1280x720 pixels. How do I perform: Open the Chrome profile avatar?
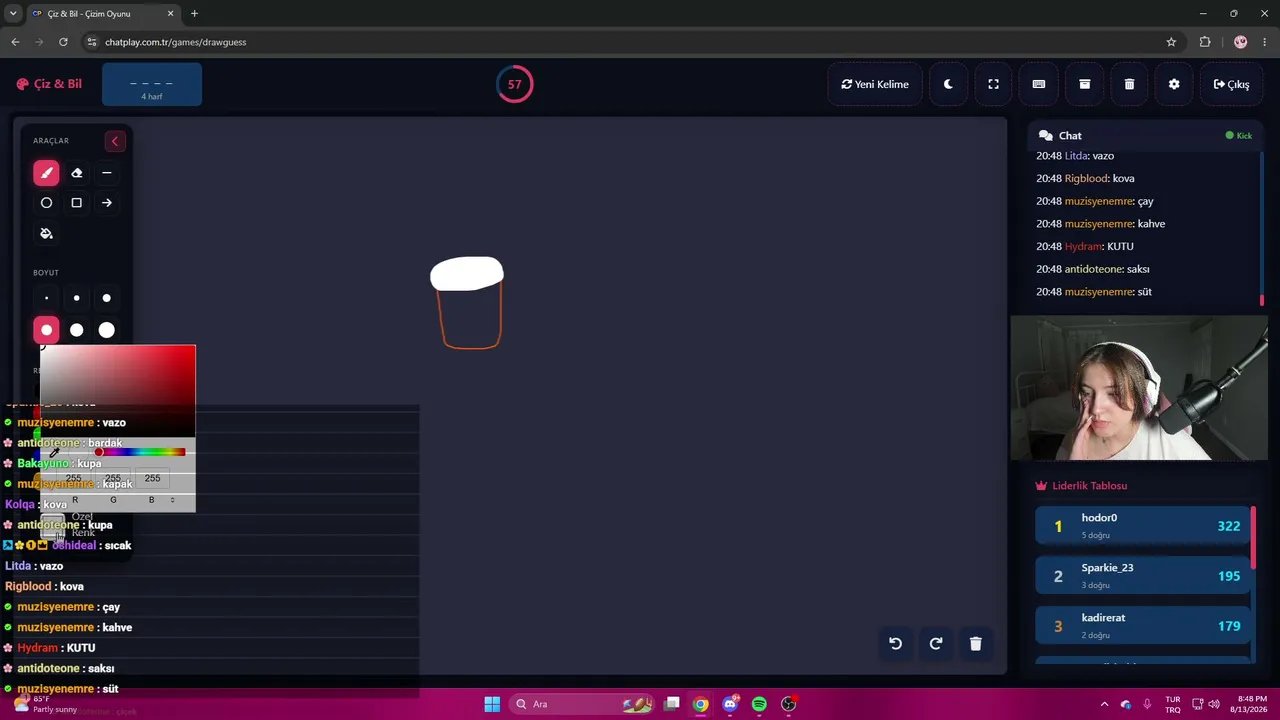pyautogui.click(x=1241, y=42)
